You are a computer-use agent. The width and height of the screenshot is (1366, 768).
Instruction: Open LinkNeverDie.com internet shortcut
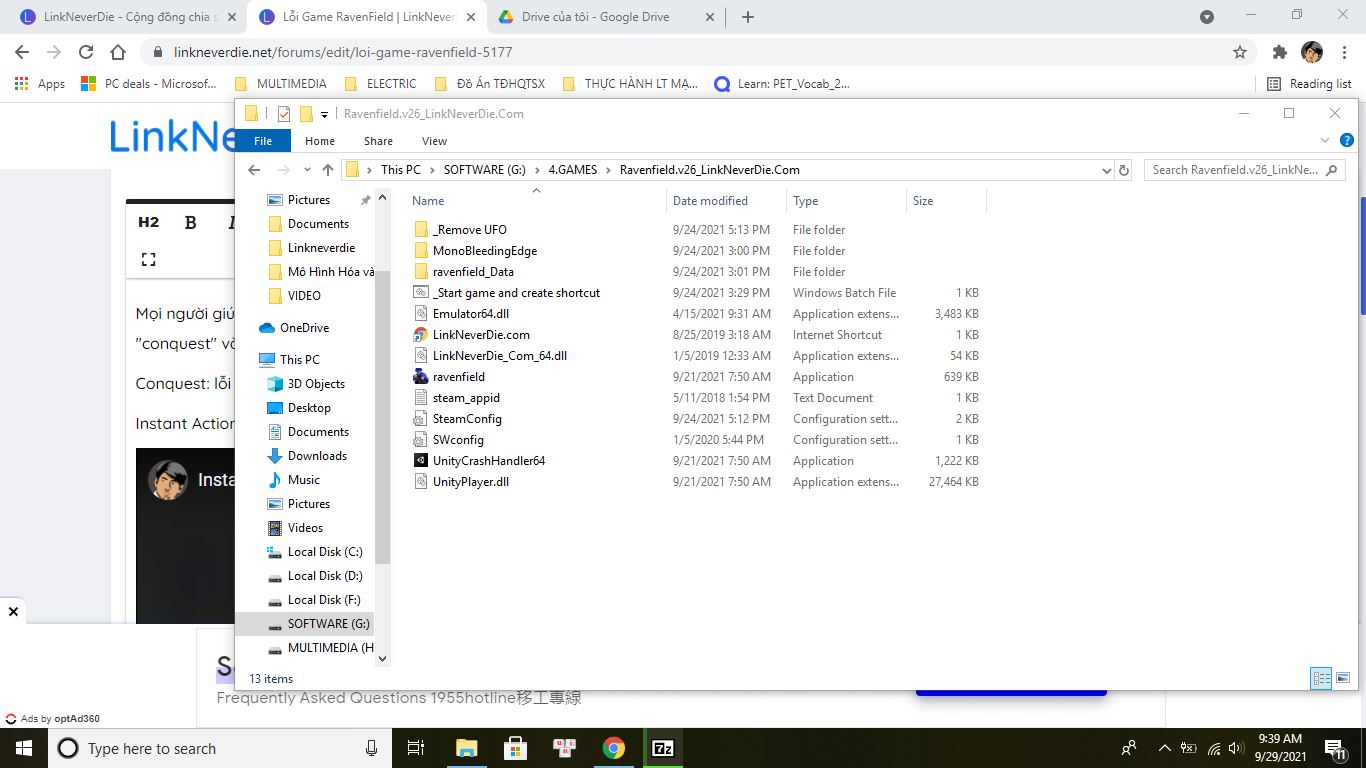point(480,335)
